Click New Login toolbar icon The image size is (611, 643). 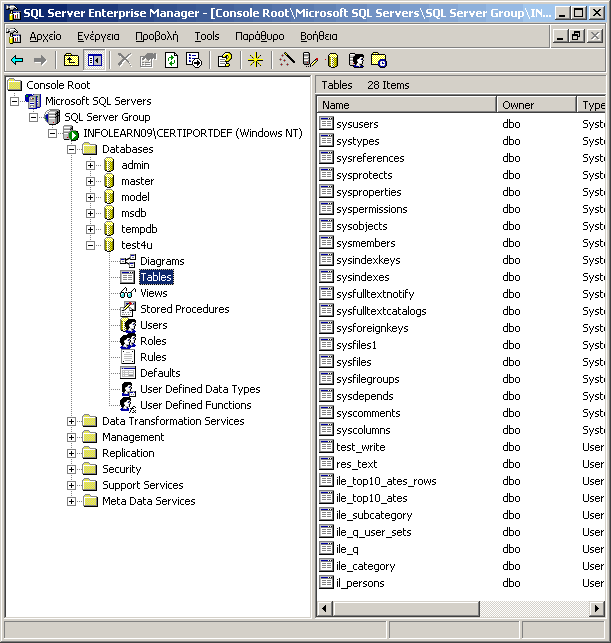point(356,61)
